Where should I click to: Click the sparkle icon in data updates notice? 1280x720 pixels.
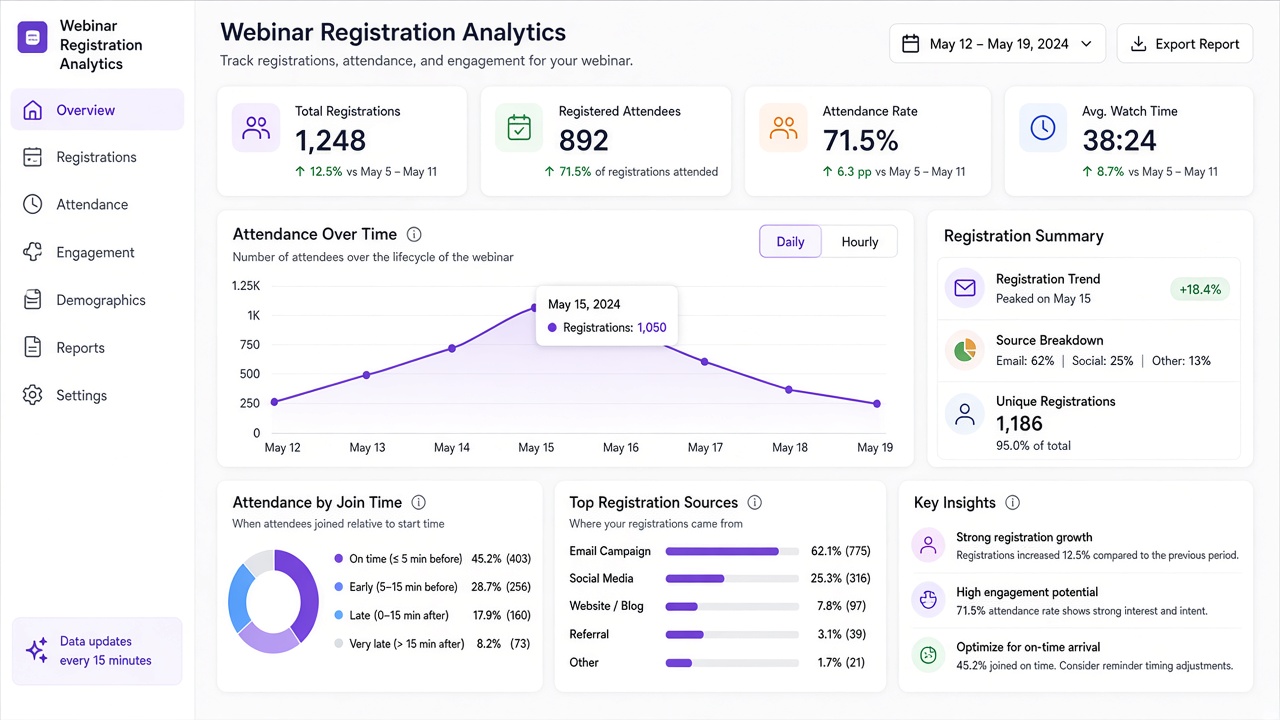coord(37,651)
